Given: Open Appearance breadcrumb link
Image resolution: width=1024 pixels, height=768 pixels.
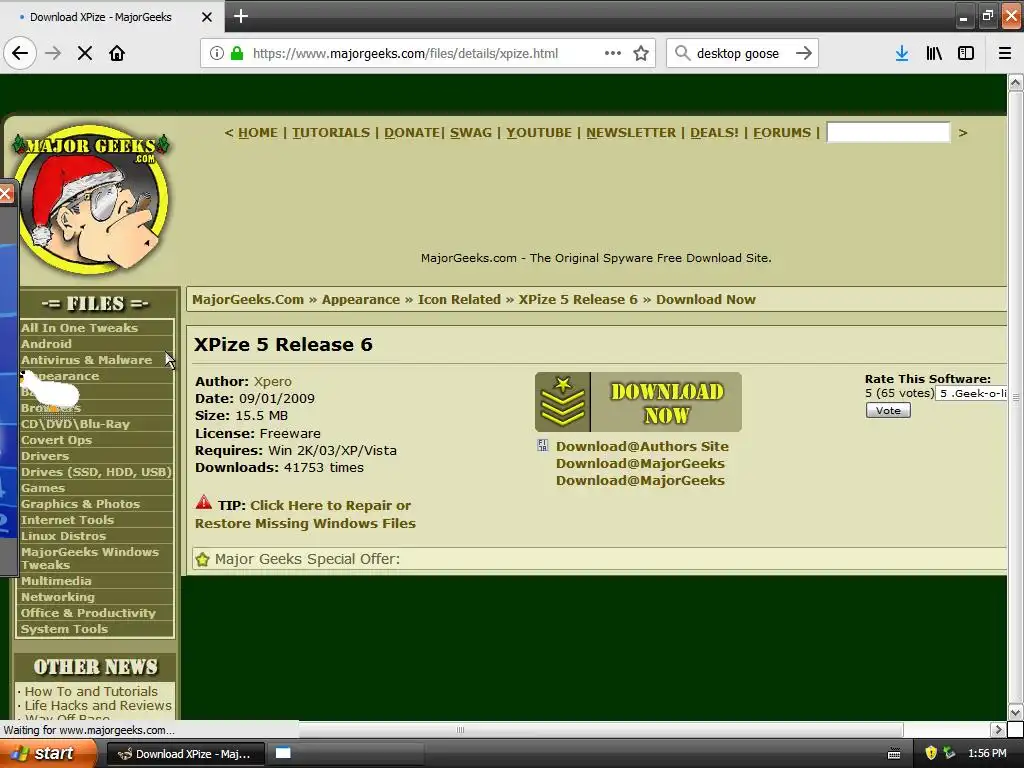Looking at the screenshot, I should [x=360, y=300].
